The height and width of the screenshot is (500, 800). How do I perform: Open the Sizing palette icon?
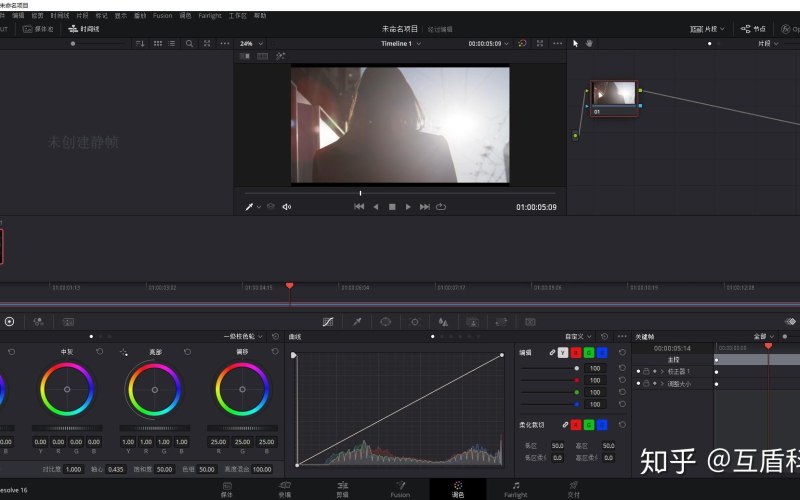click(x=502, y=322)
